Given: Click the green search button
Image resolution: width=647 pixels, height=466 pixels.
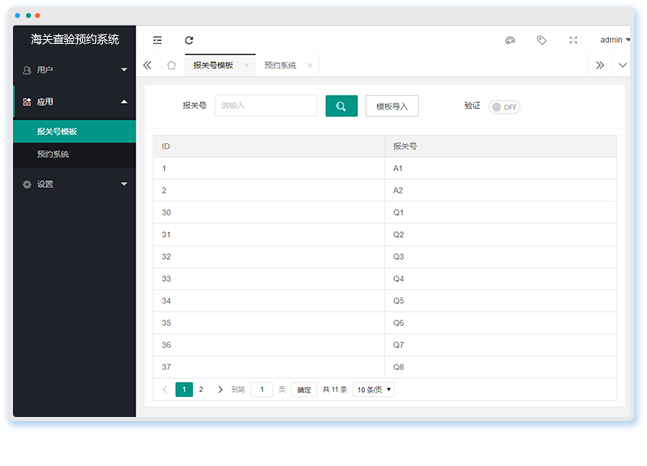Looking at the screenshot, I should [341, 106].
